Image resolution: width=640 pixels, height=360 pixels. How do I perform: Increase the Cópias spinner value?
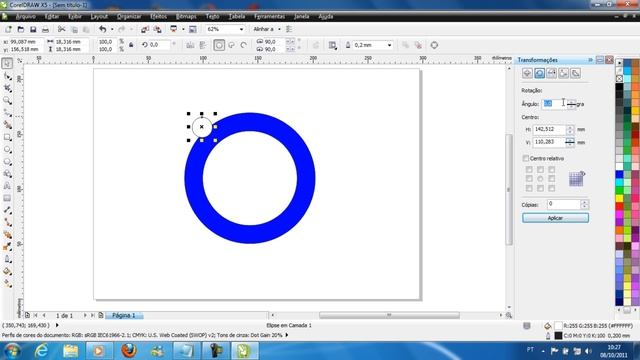[584, 202]
